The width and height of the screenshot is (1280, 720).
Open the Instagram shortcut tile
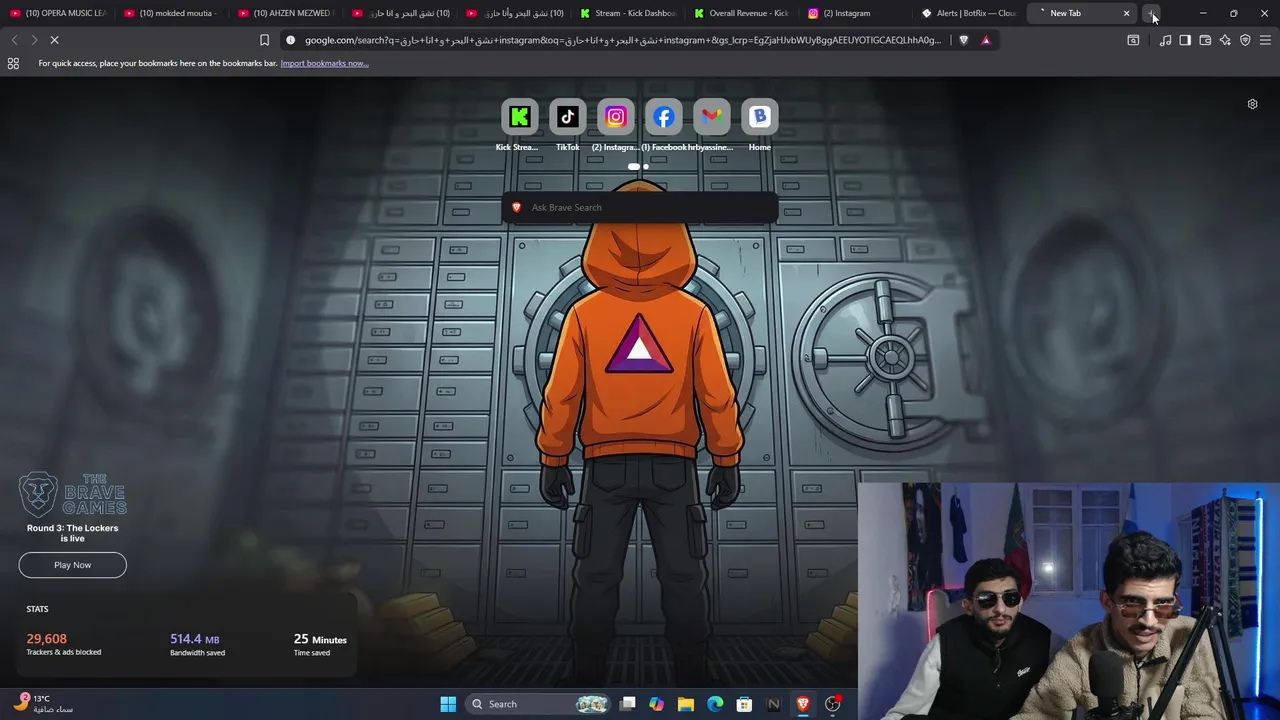coord(615,117)
